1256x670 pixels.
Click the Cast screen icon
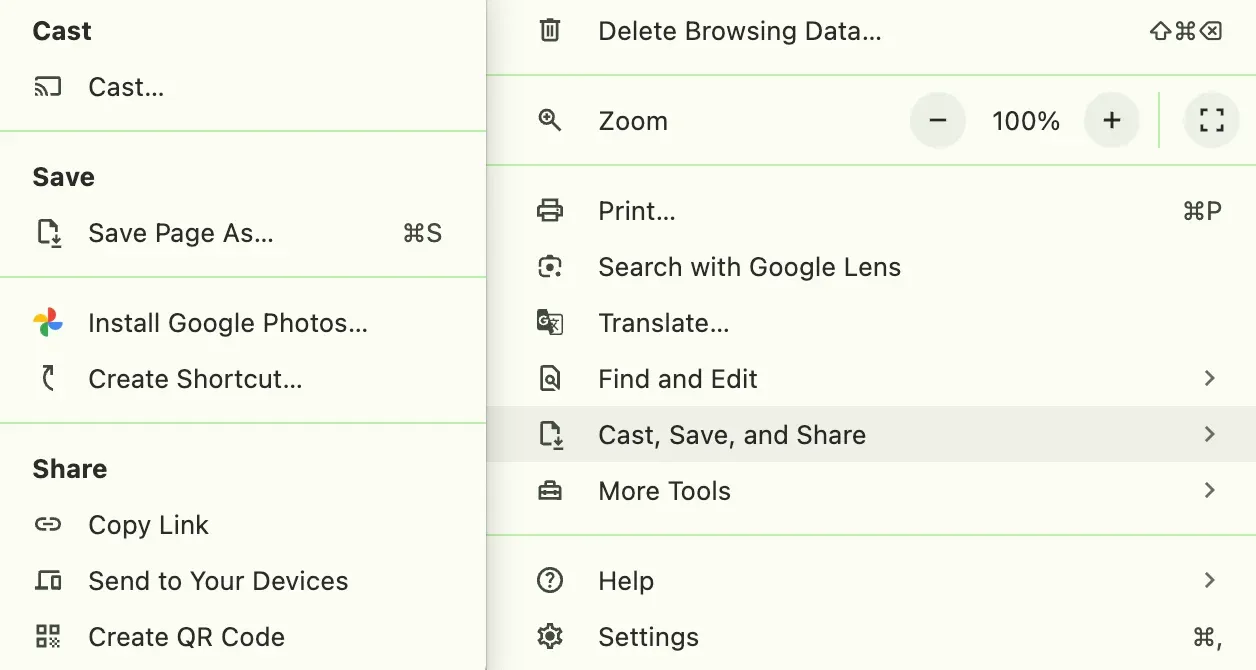click(48, 87)
